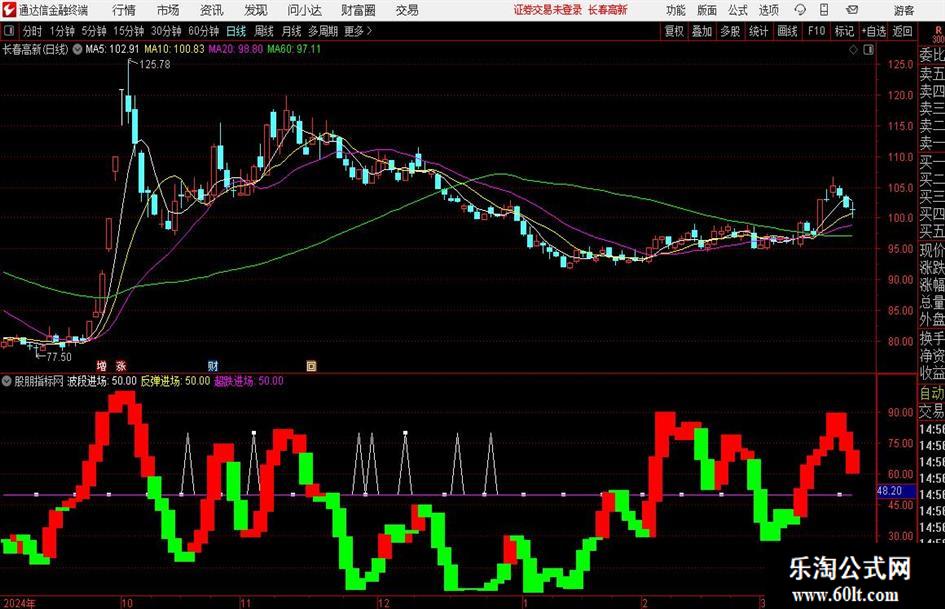Click the 证券交易未登录 login link
Image resolution: width=945 pixels, height=609 pixels.
pyautogui.click(x=548, y=10)
